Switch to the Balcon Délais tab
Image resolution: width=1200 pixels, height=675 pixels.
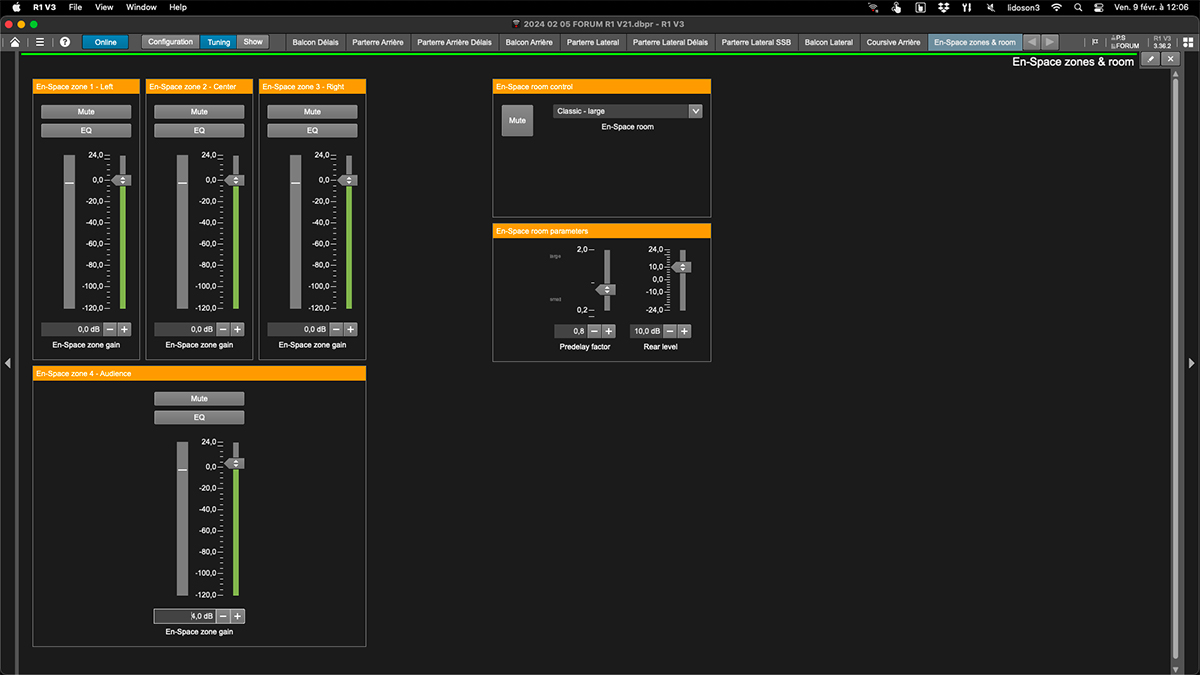(315, 42)
